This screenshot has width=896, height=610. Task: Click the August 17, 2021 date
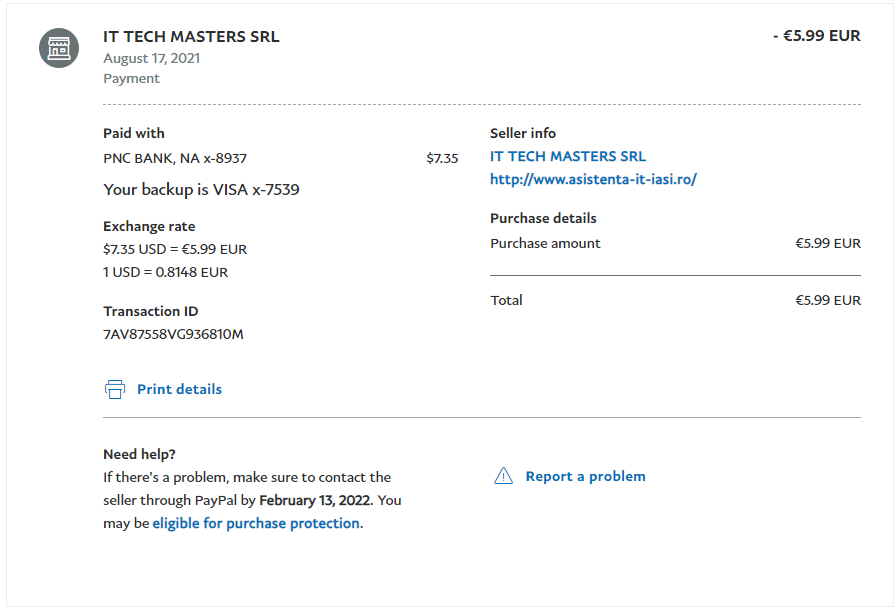point(151,58)
